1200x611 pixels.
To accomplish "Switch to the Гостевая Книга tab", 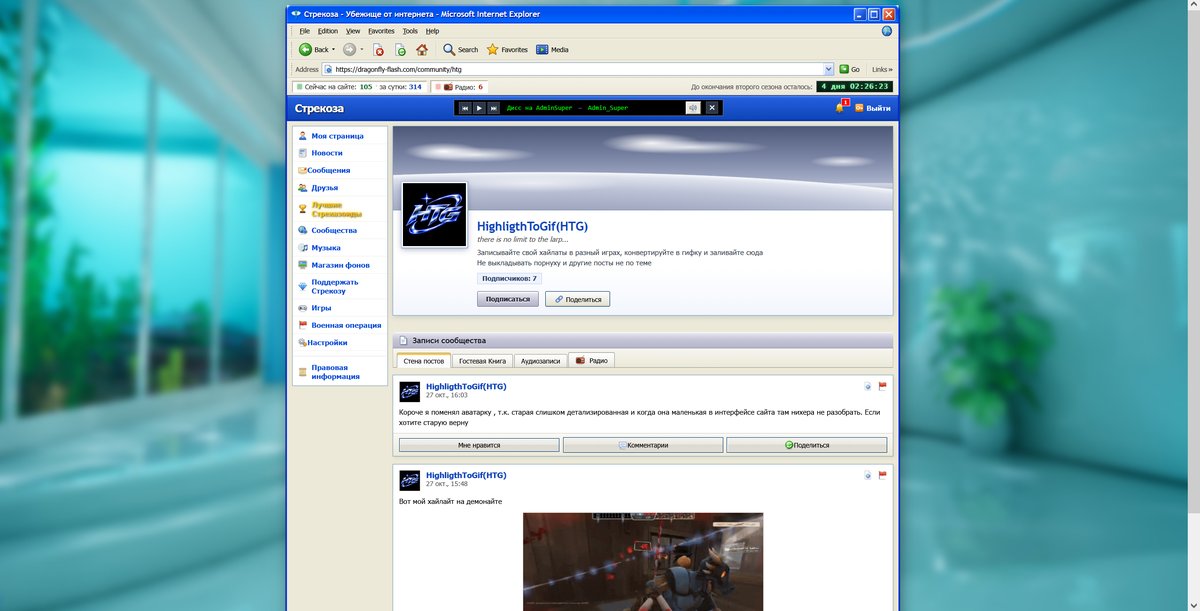I will click(483, 360).
